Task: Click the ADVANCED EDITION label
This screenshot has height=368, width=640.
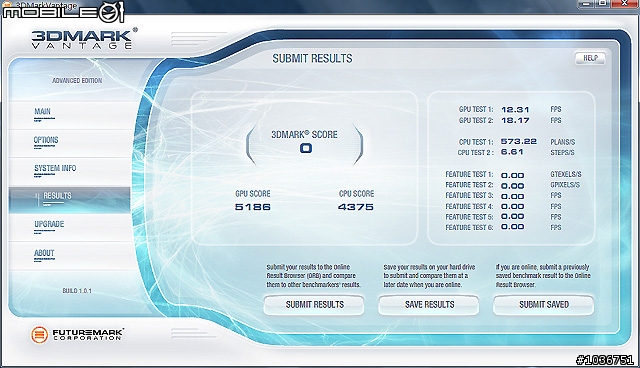Action: click(x=77, y=81)
